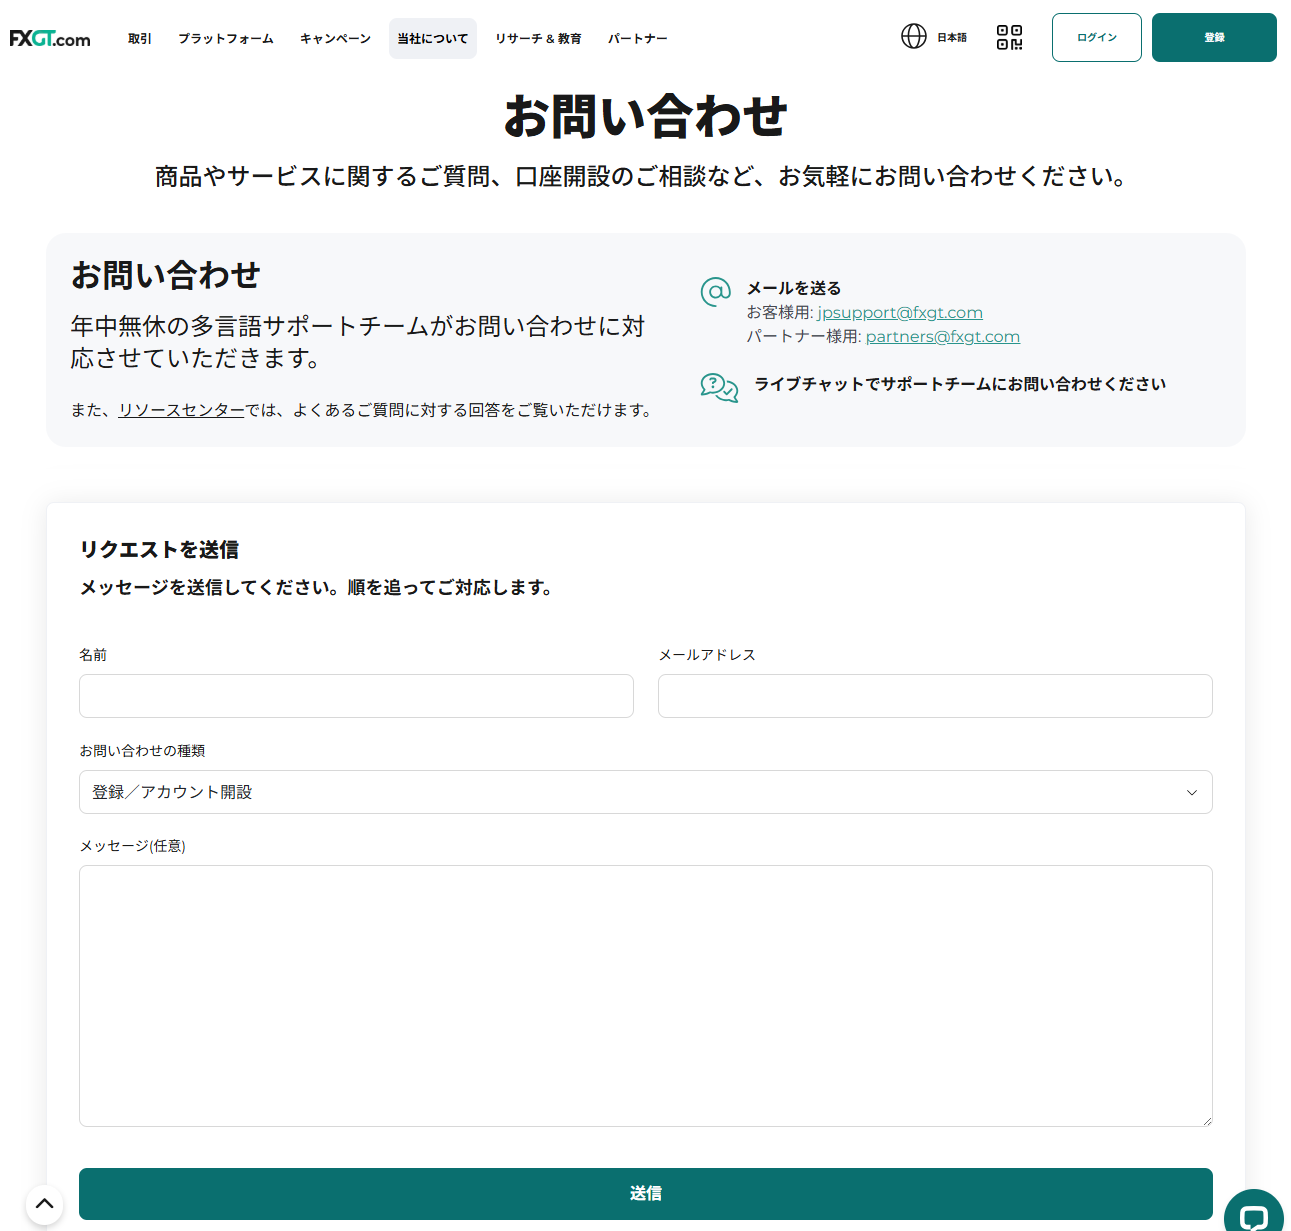Click the @ email icon
Viewport: 1291px width, 1231px height.
click(x=716, y=292)
